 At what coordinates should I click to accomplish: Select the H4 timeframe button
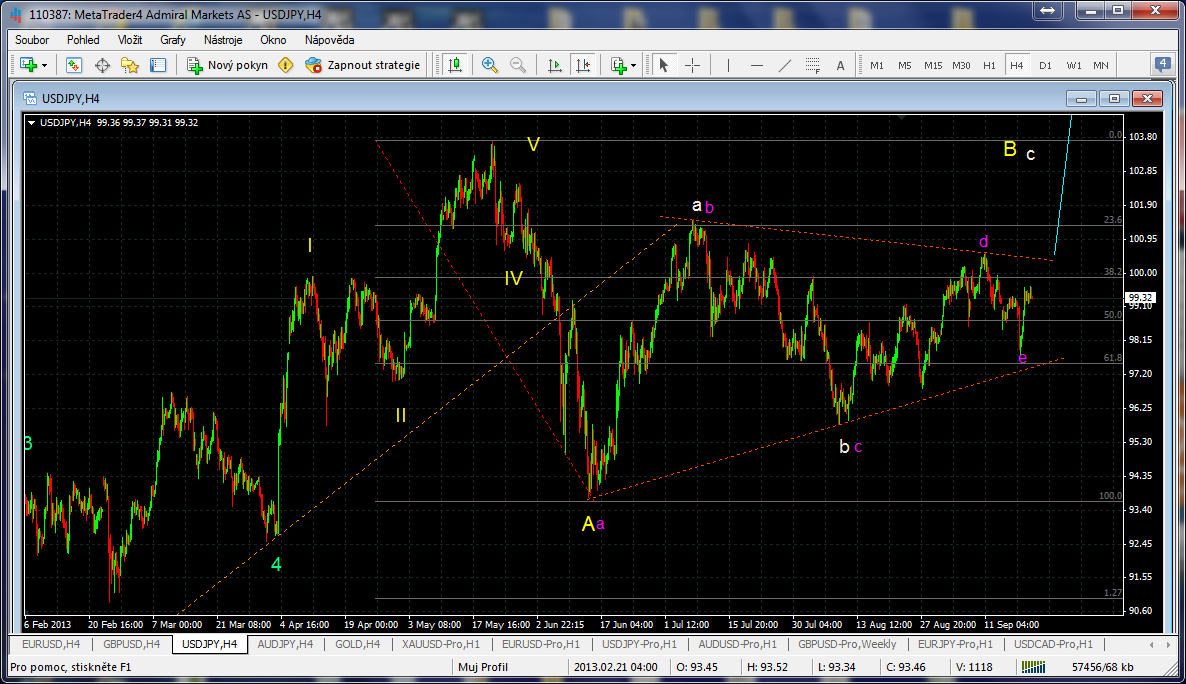coord(1017,65)
